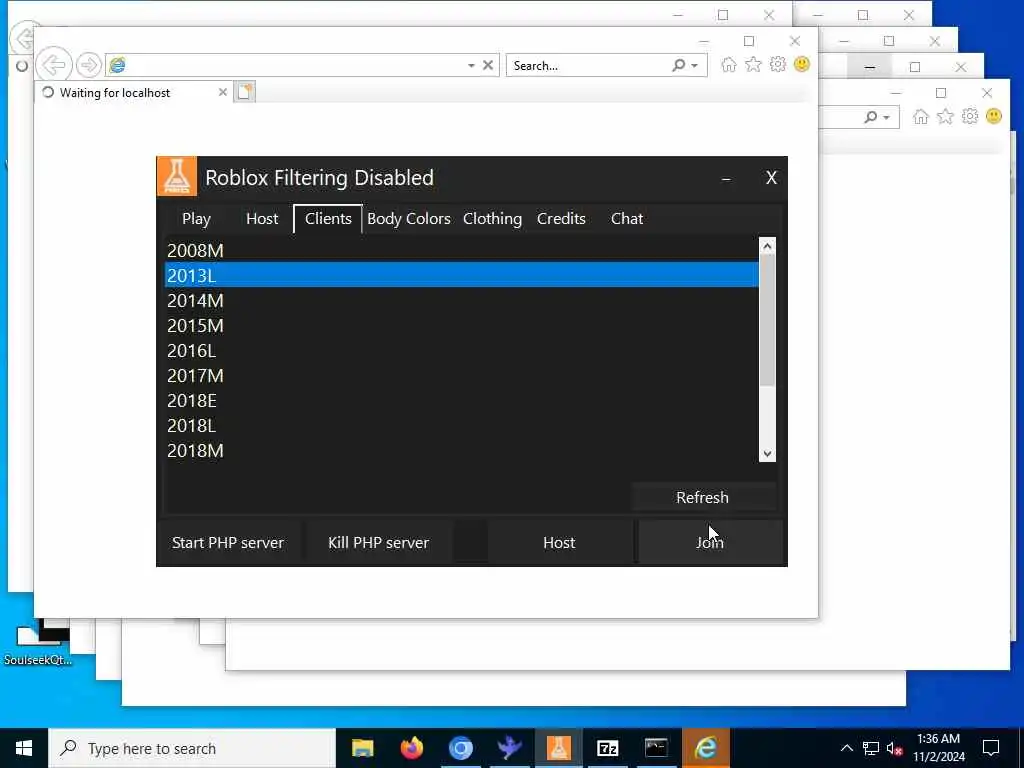
Task: Show hidden system tray icons
Action: tap(846, 748)
